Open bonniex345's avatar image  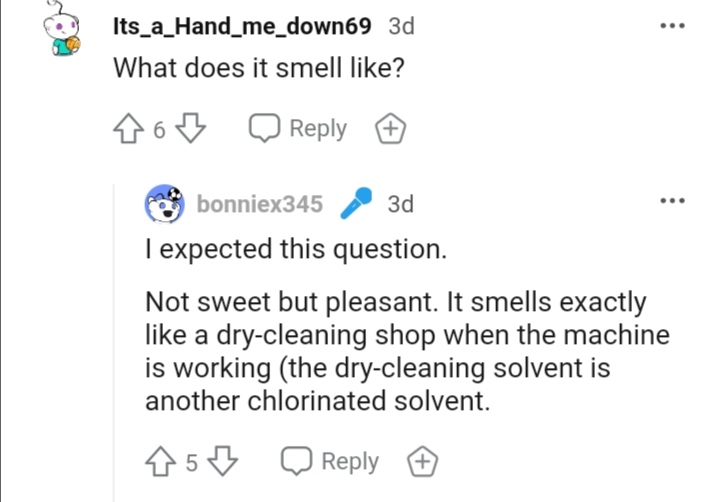pyautogui.click(x=164, y=203)
